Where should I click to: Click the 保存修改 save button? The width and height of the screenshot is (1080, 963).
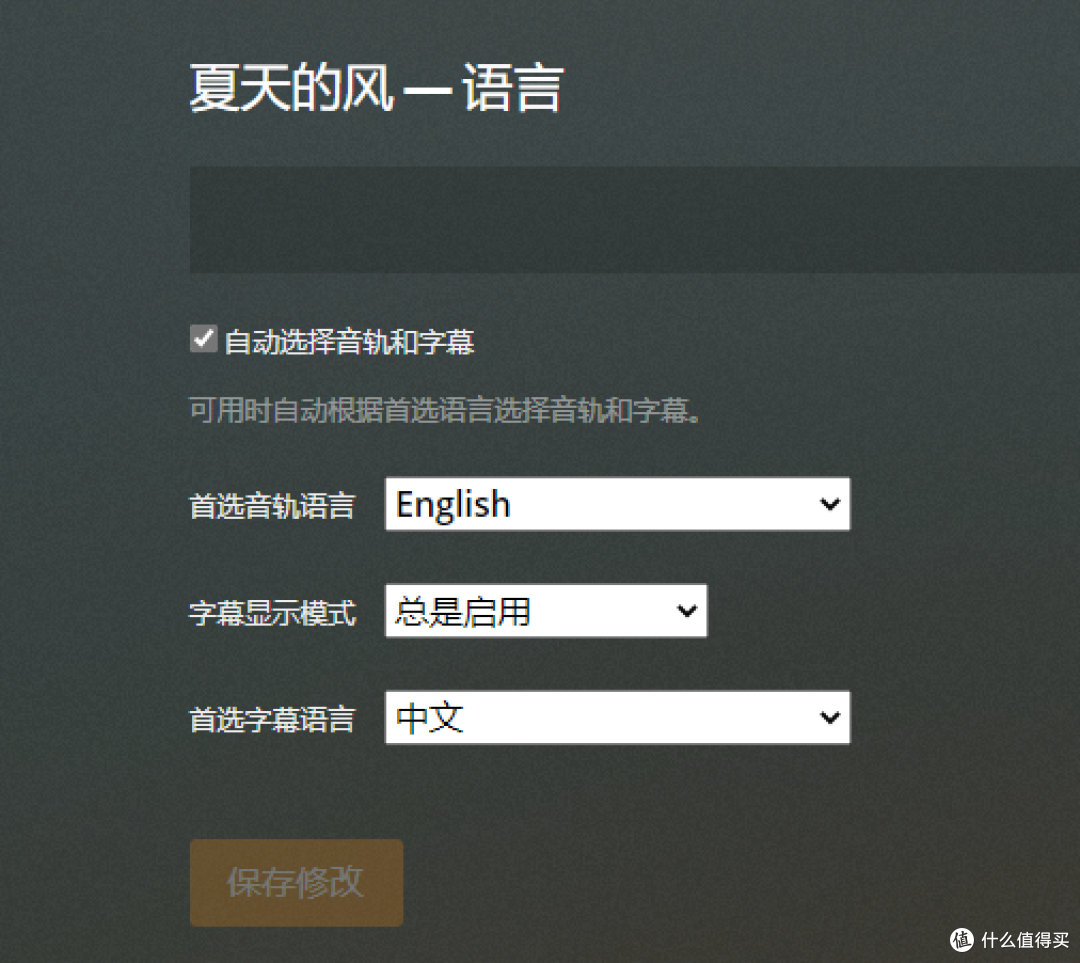click(296, 883)
